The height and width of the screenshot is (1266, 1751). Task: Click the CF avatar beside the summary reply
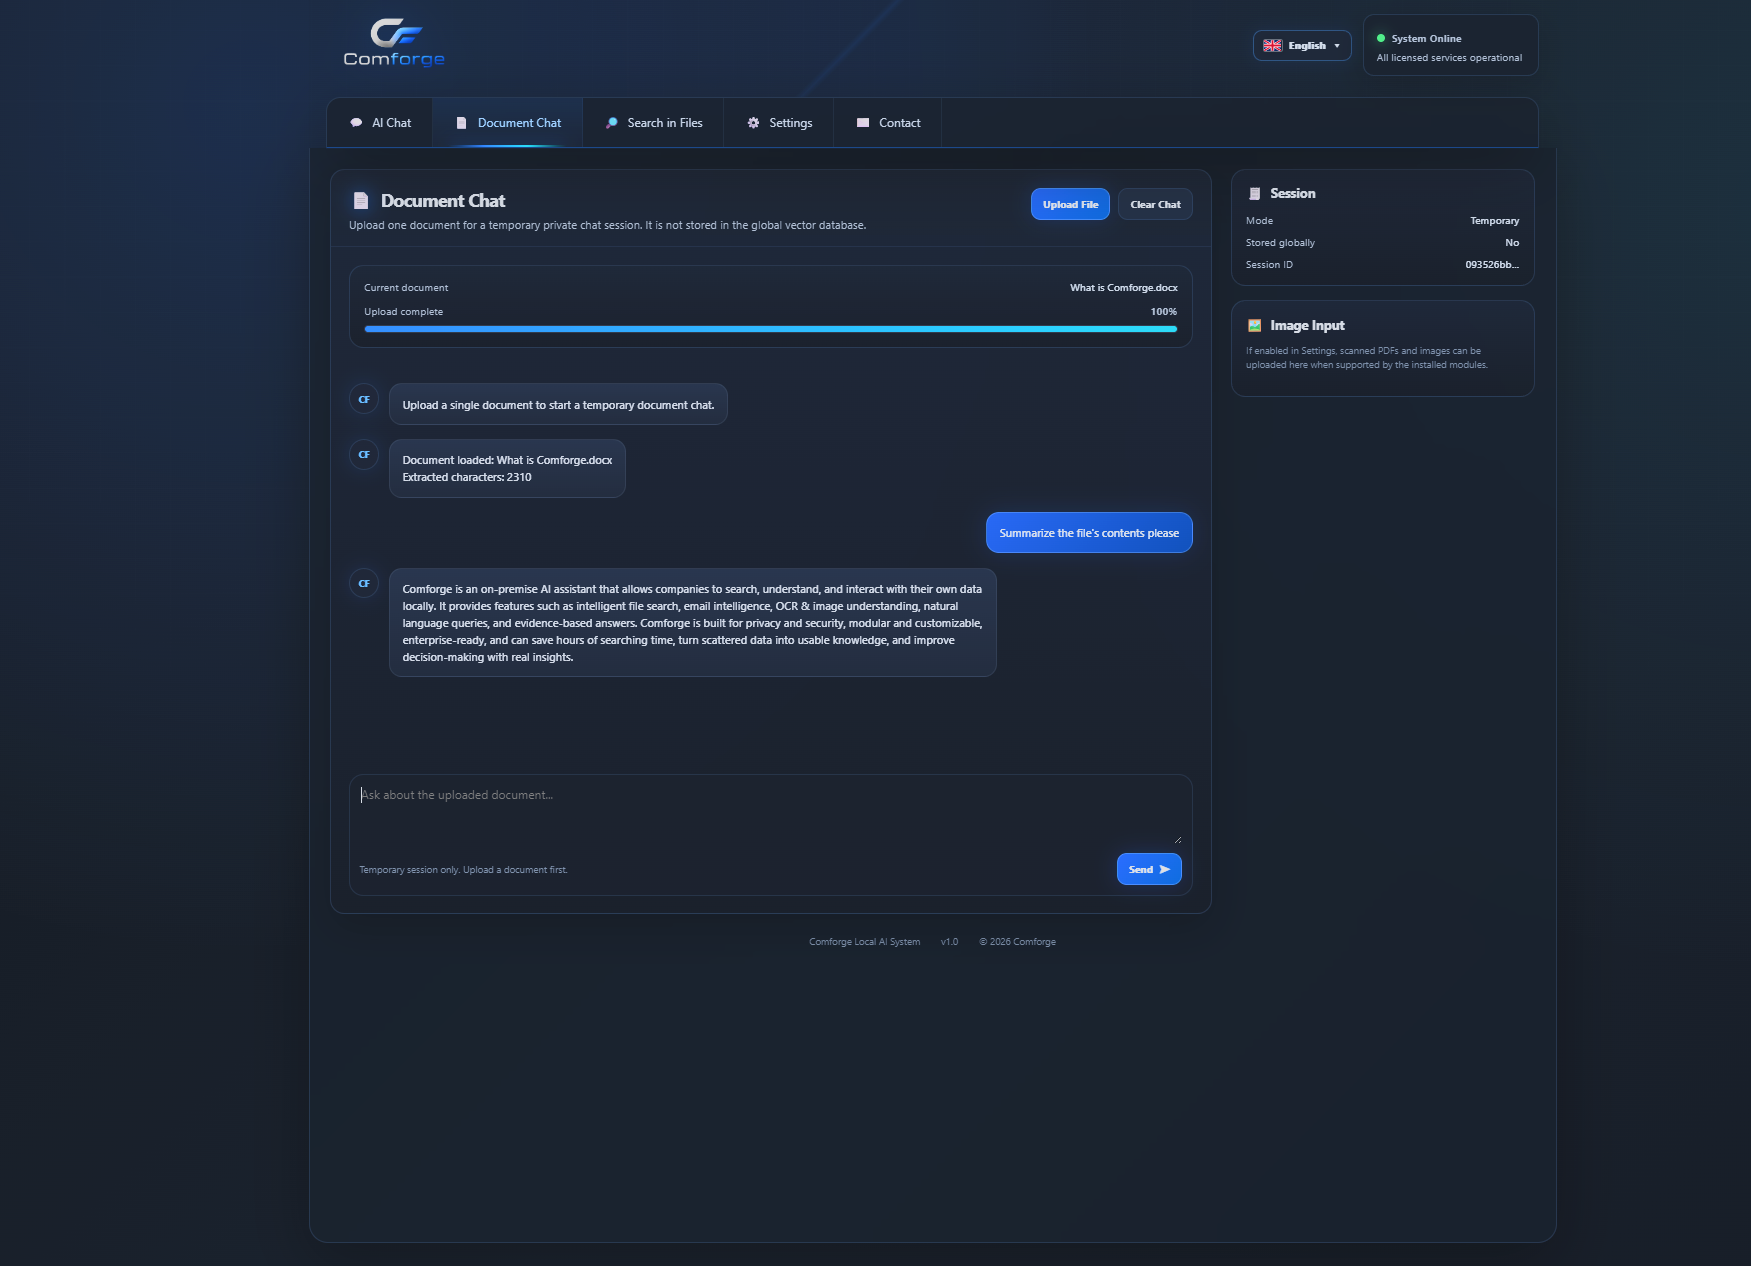coord(364,583)
